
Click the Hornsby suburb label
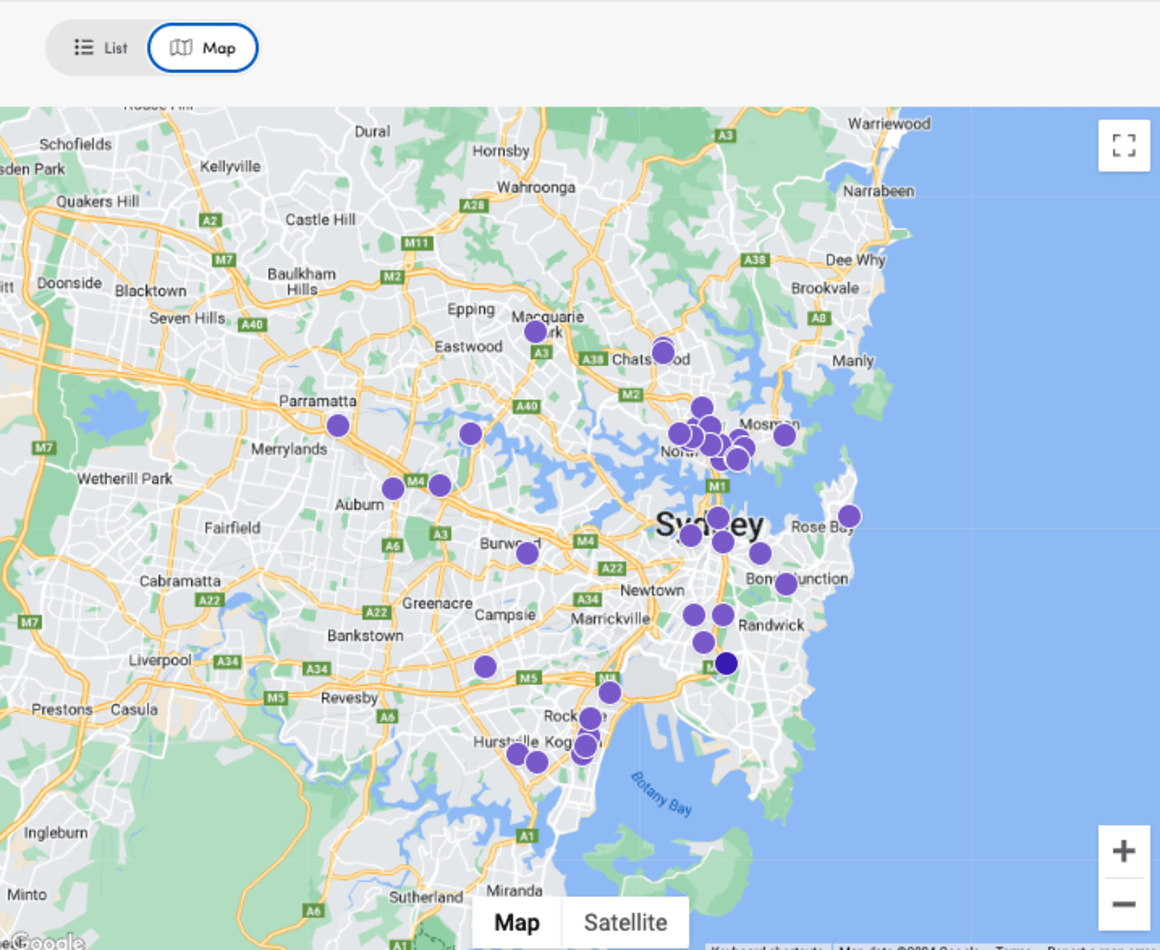[x=501, y=151]
